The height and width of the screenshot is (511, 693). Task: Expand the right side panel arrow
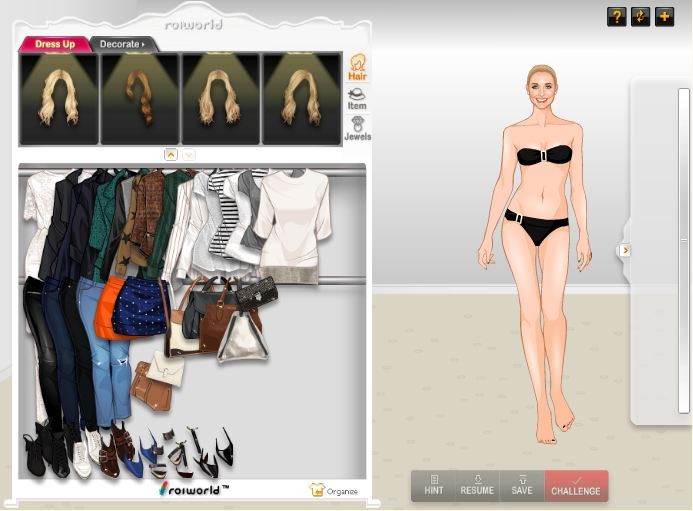[625, 250]
